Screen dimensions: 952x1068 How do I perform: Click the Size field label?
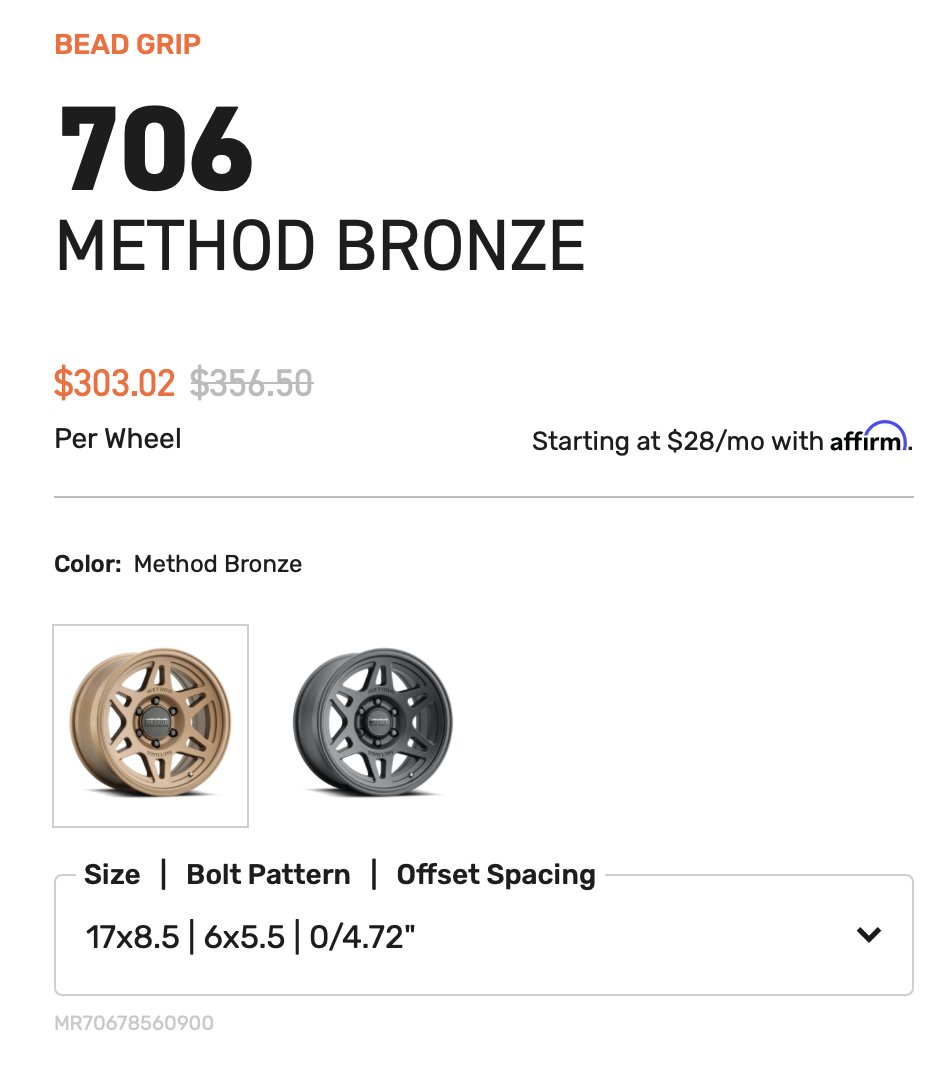(x=112, y=875)
